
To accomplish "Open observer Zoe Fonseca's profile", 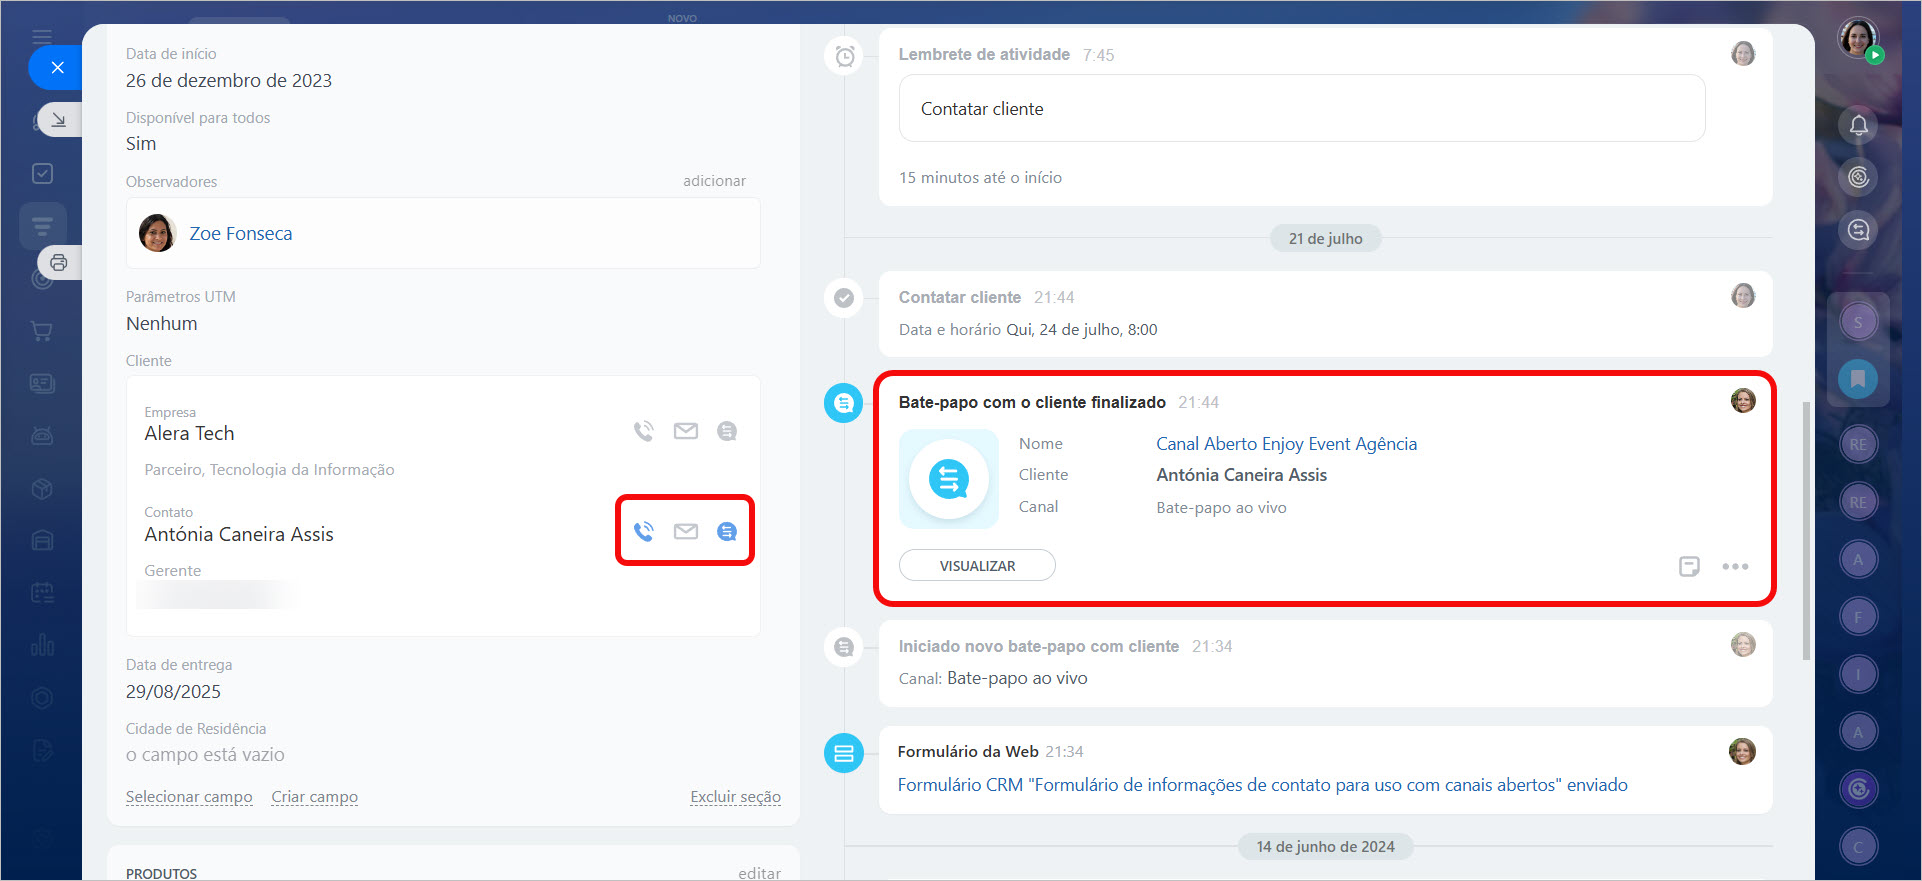I will pos(241,233).
